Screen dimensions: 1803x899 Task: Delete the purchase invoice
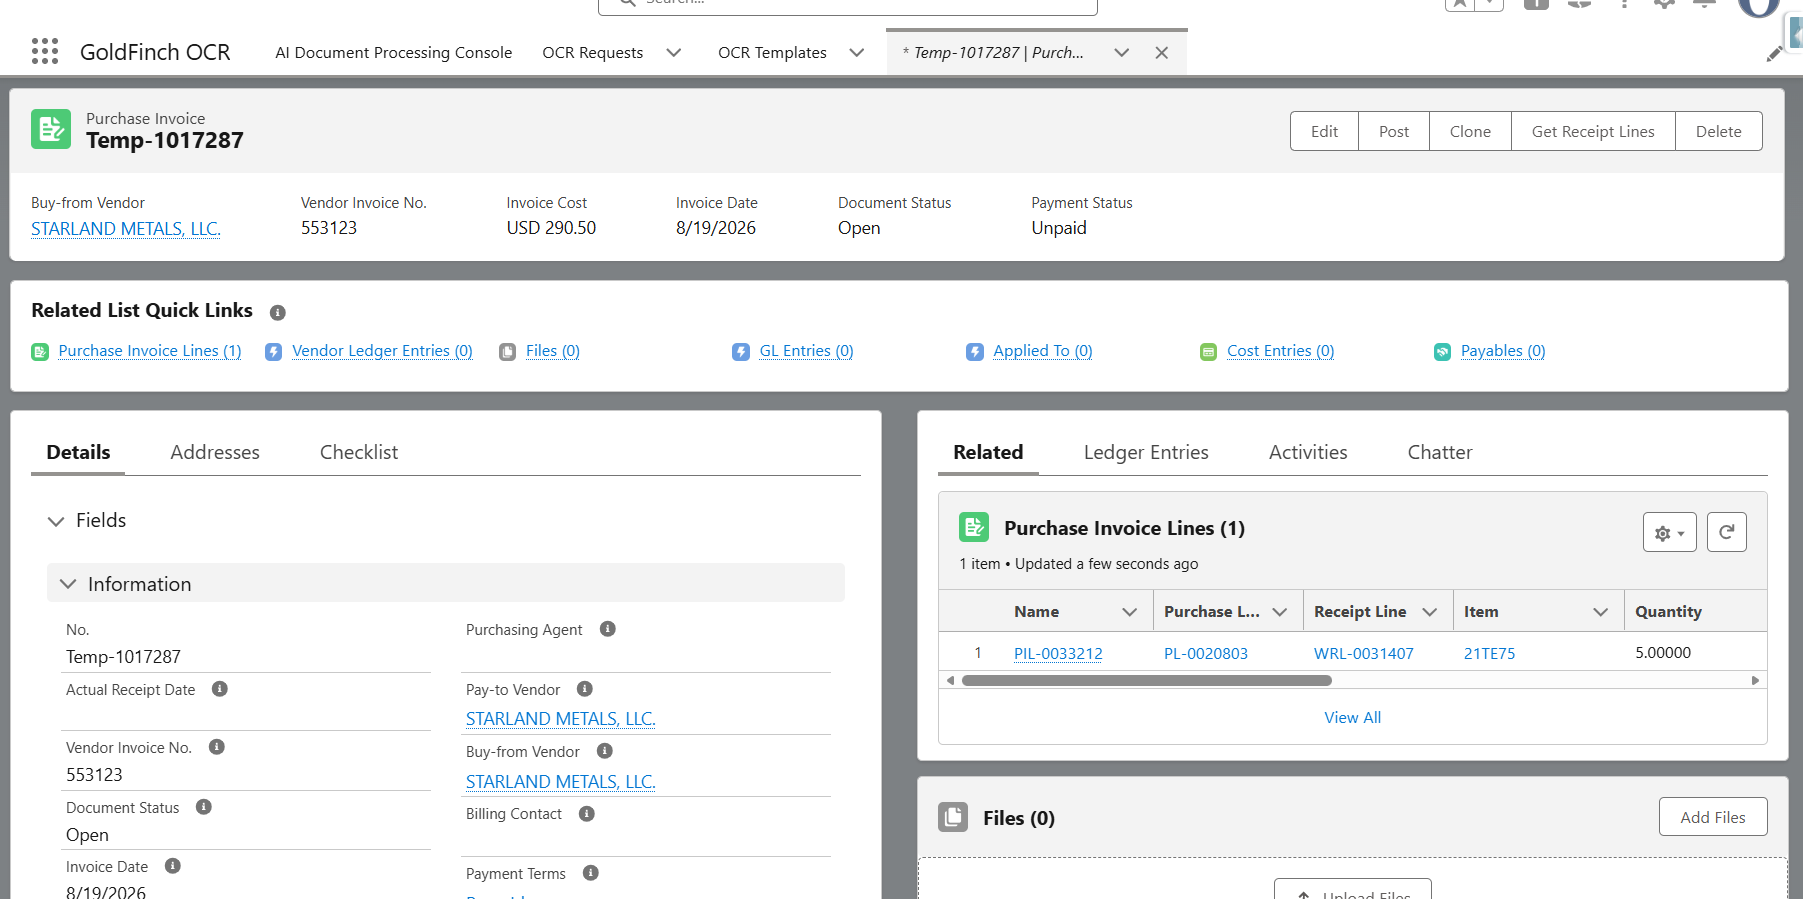pos(1719,131)
